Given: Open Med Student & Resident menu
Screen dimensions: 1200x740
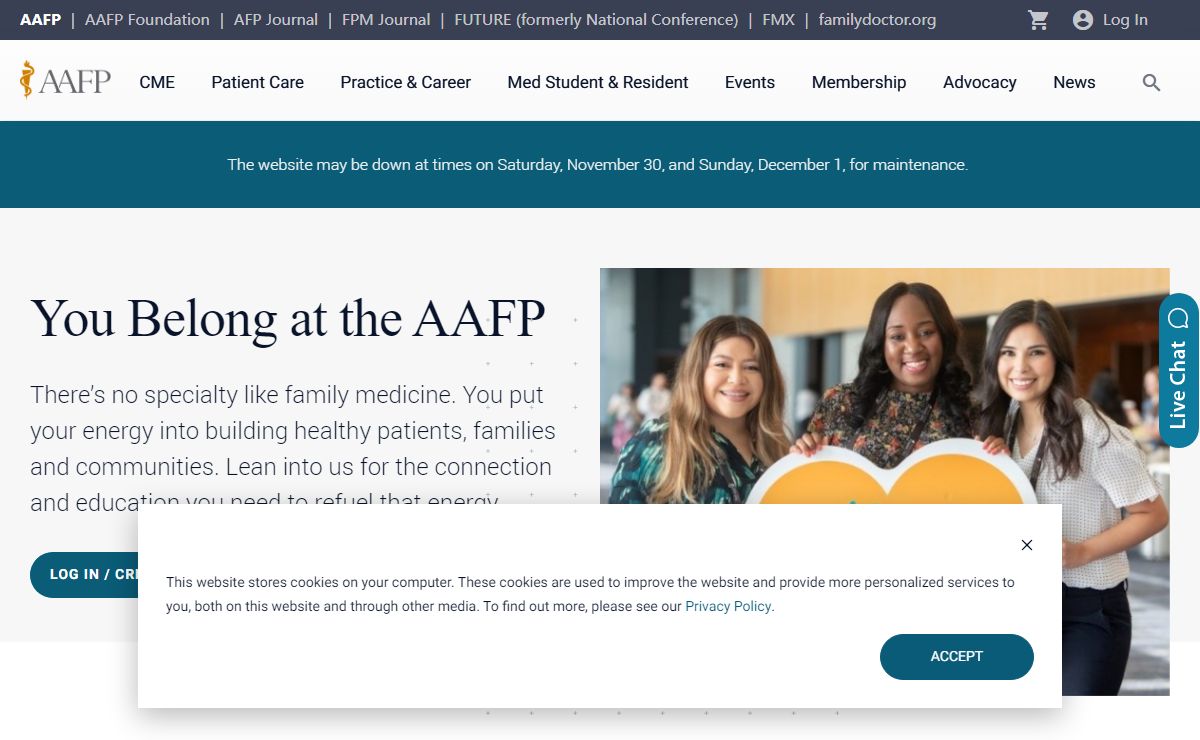Looking at the screenshot, I should pyautogui.click(x=598, y=82).
